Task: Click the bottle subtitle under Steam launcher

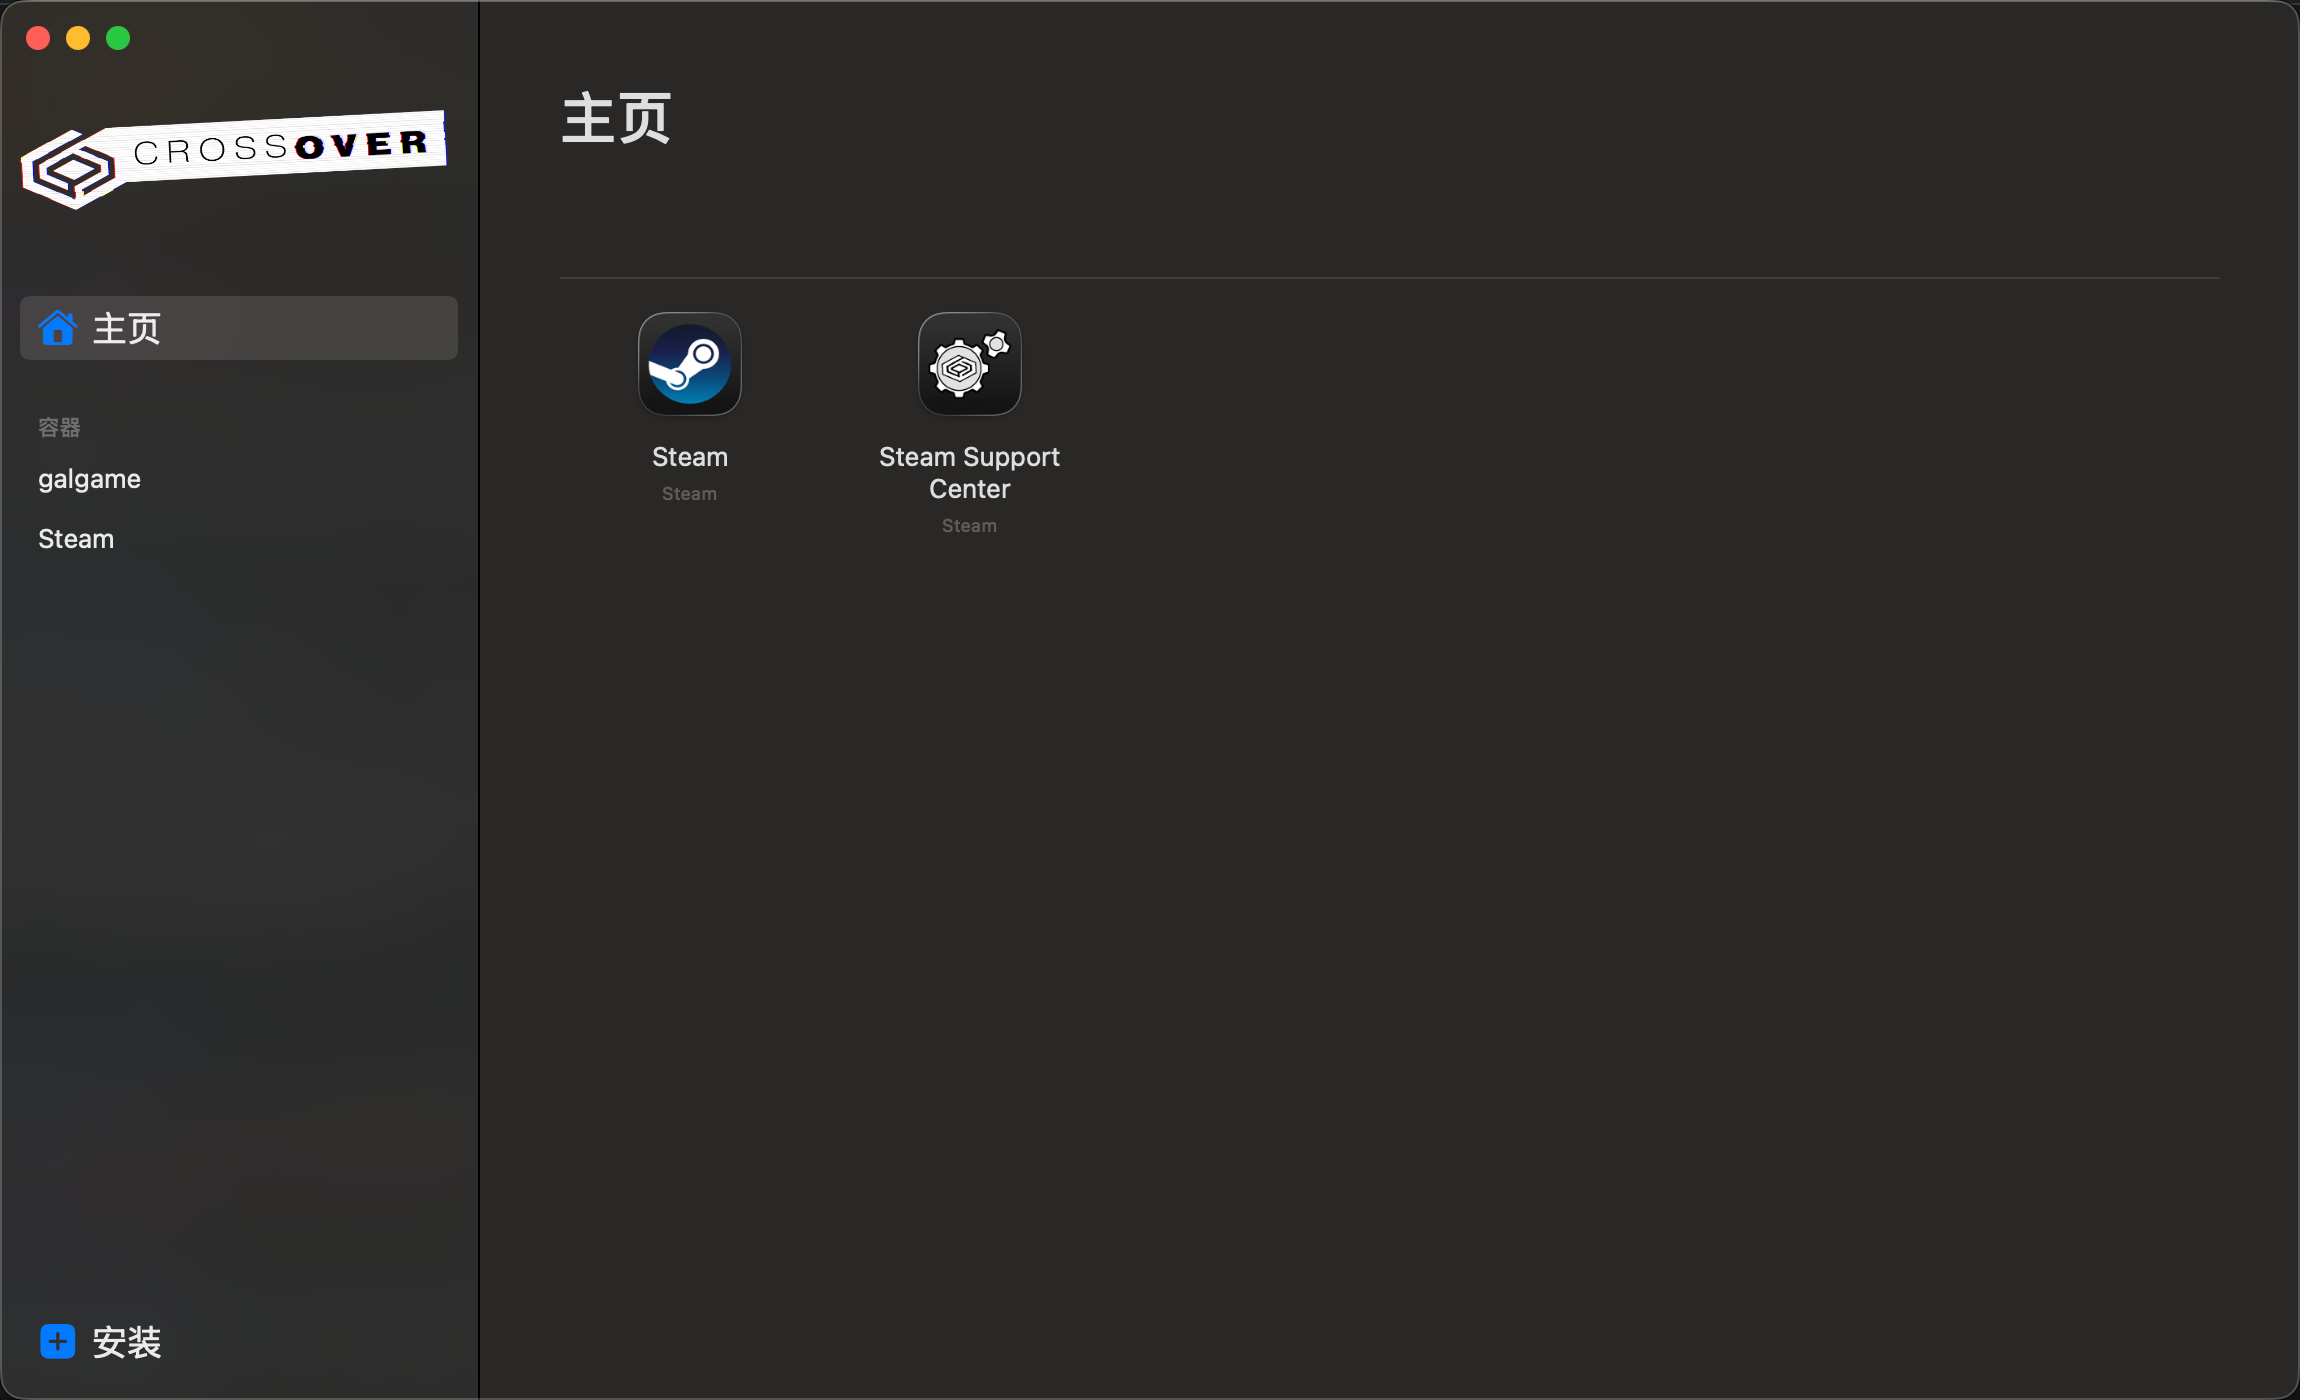Action: (x=689, y=494)
